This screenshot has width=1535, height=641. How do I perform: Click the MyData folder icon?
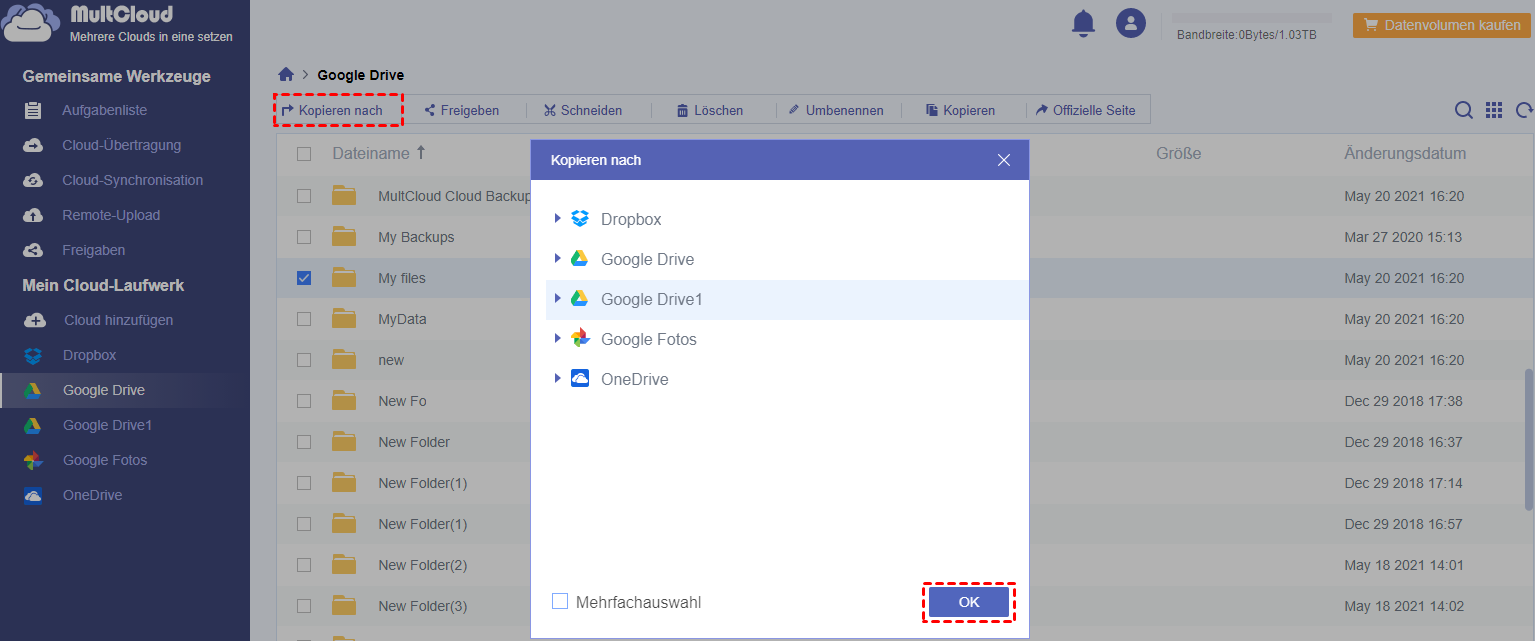(x=344, y=319)
